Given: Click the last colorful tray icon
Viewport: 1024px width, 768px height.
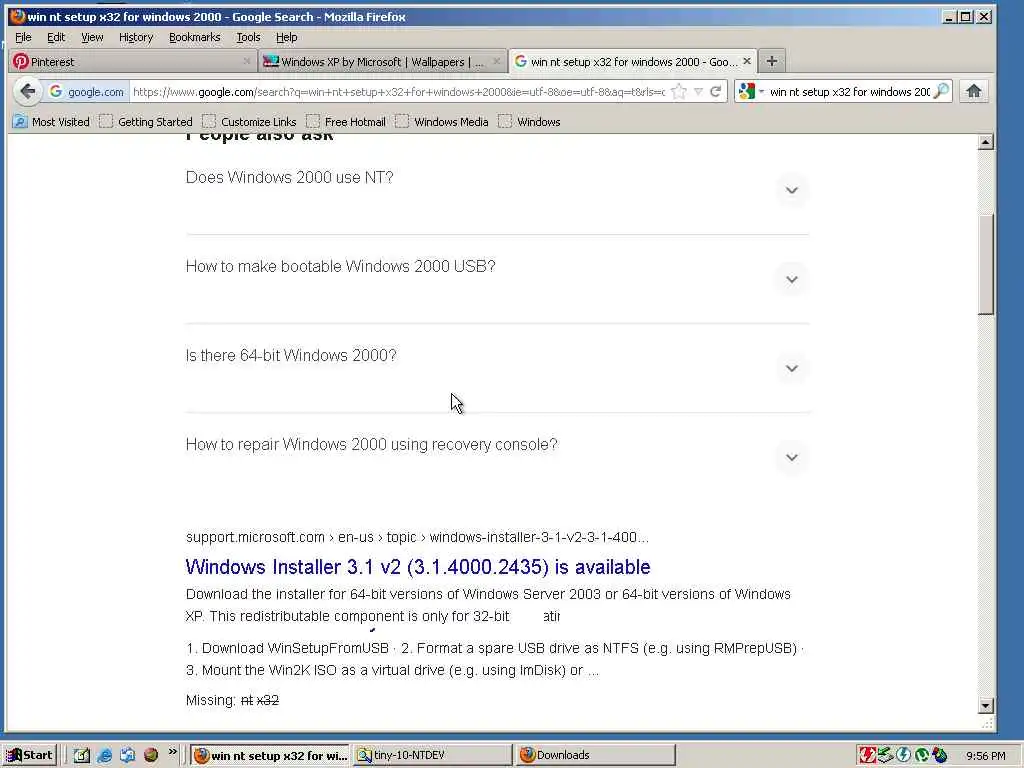Looking at the screenshot, I should (x=940, y=755).
